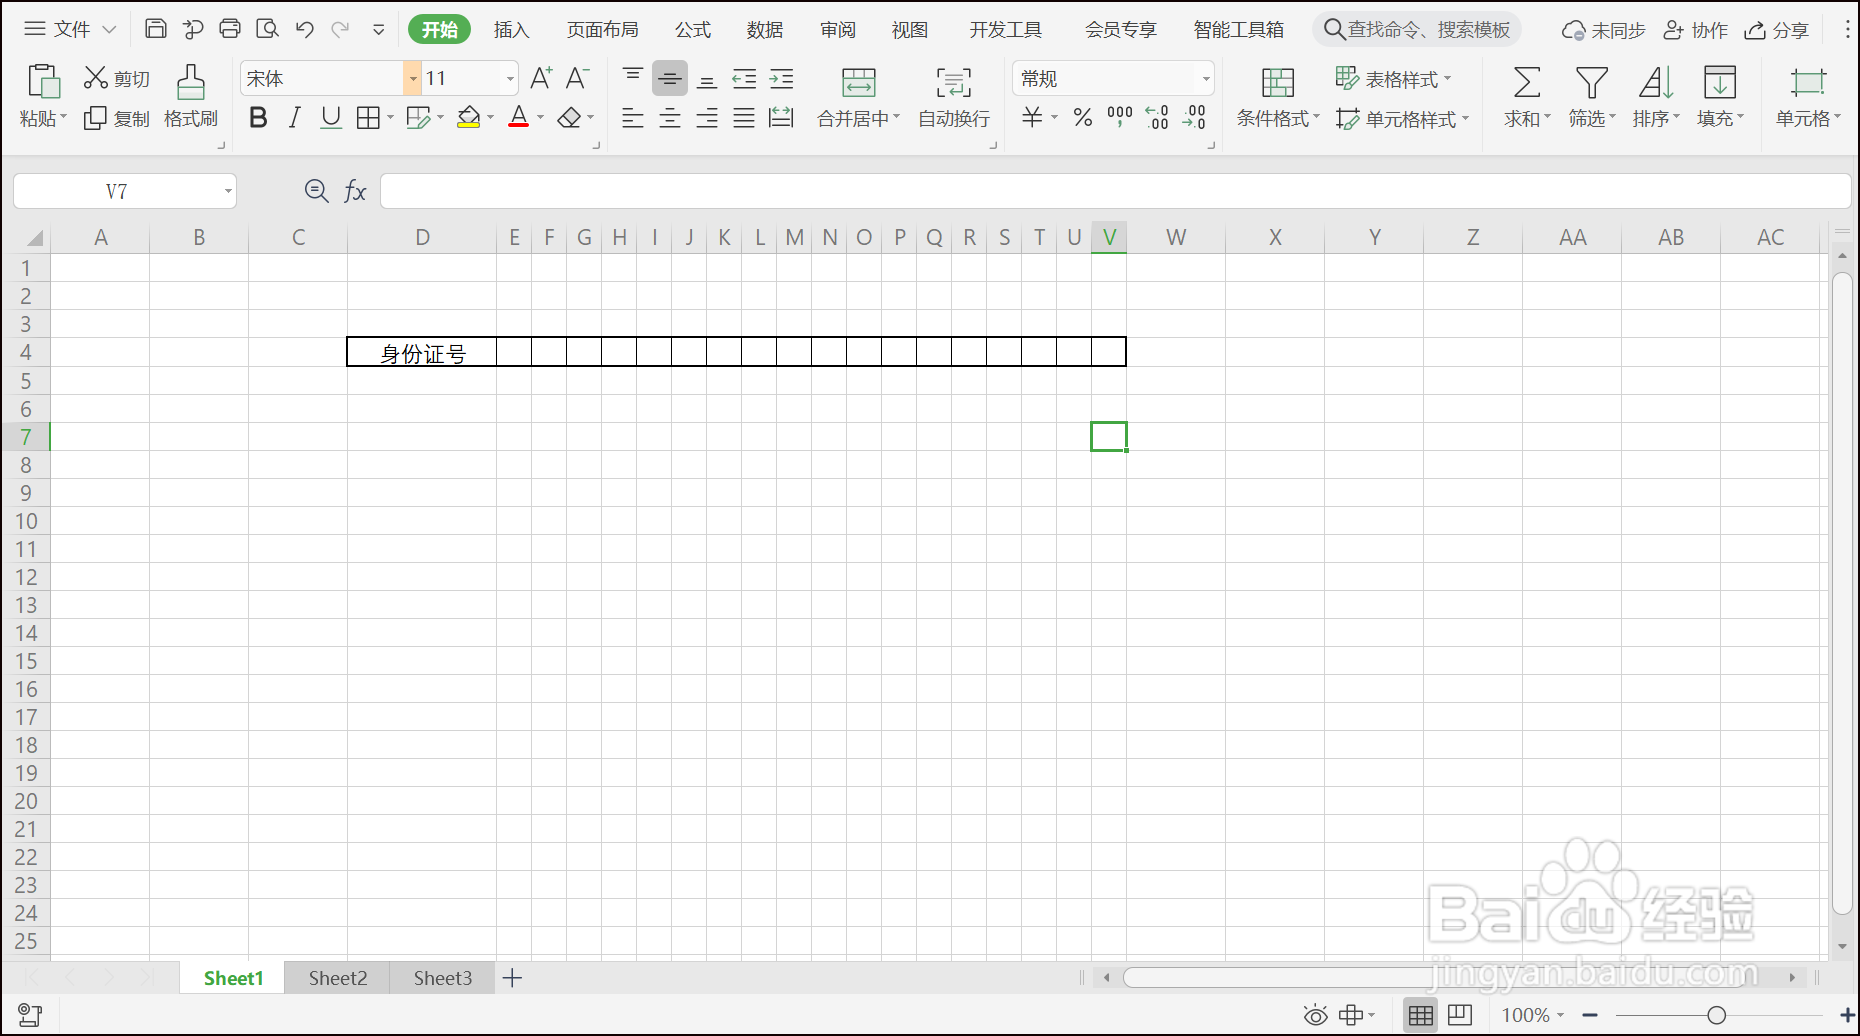This screenshot has width=1860, height=1036.
Task: Click 协作 collaborate button
Action: pyautogui.click(x=1696, y=30)
